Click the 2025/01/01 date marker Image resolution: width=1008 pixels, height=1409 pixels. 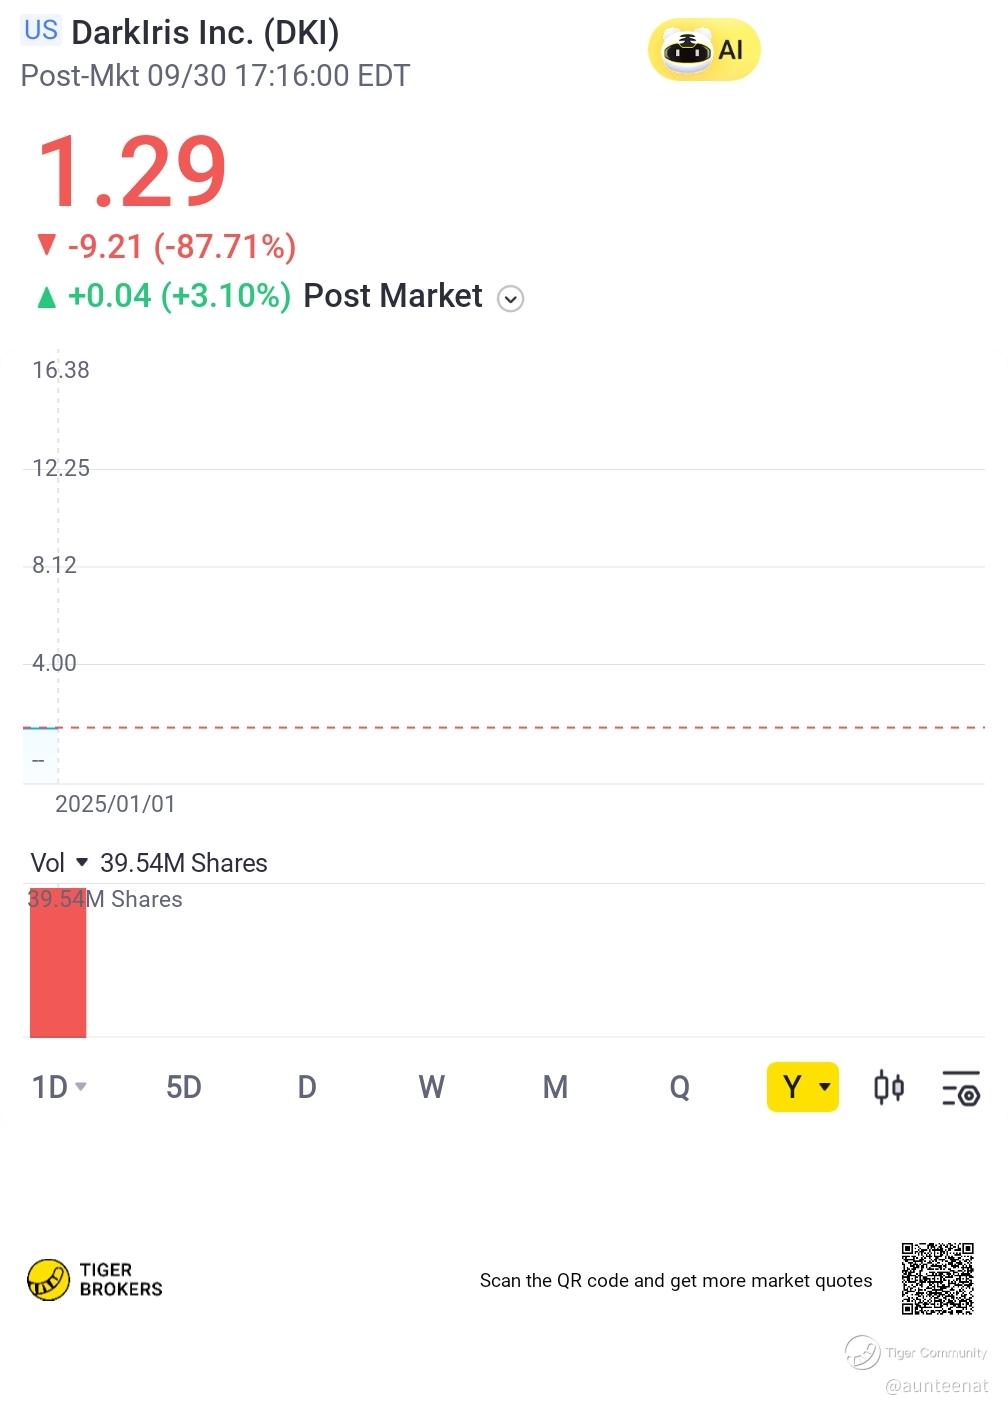[115, 804]
